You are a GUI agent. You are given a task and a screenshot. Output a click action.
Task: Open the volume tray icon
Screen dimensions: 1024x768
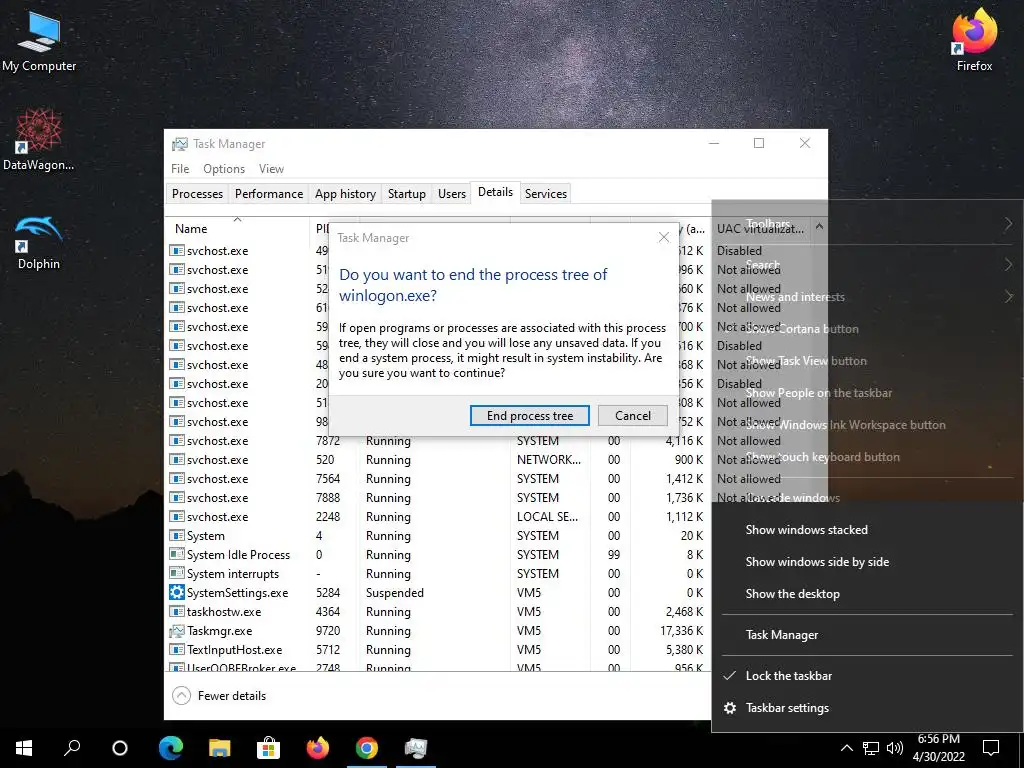coord(895,748)
